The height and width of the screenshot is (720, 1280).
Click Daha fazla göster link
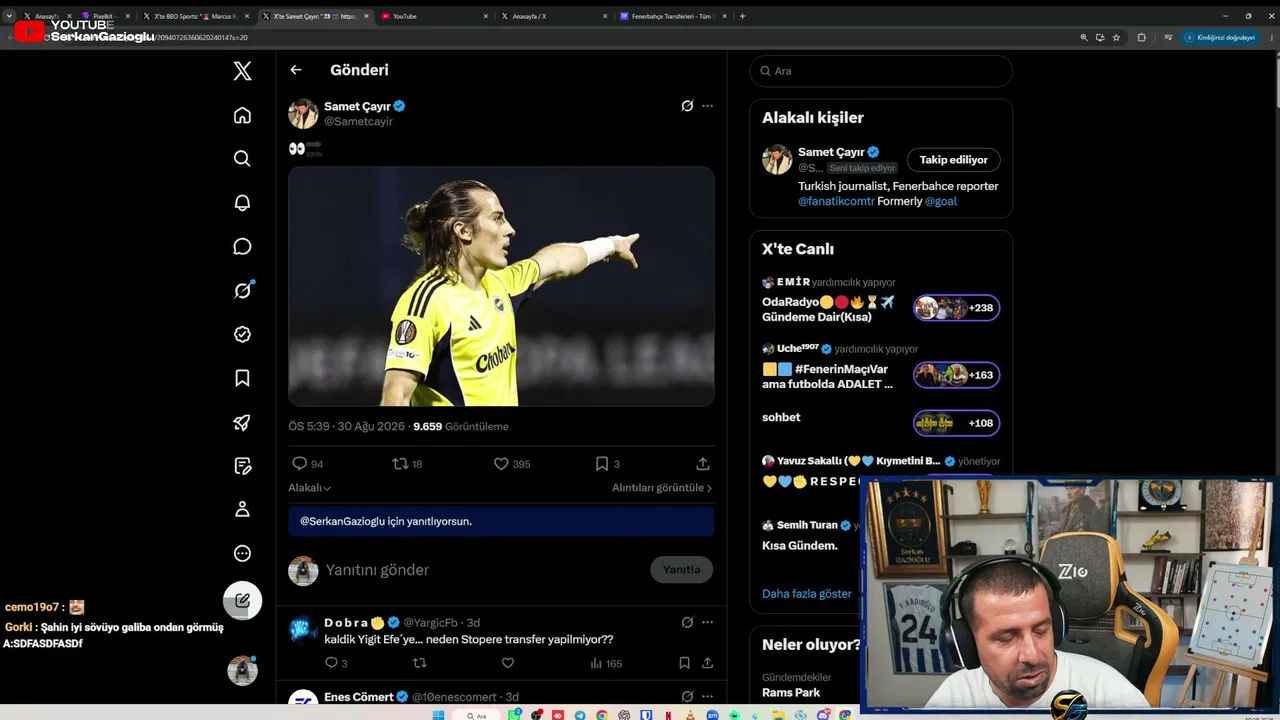pyautogui.click(x=807, y=594)
